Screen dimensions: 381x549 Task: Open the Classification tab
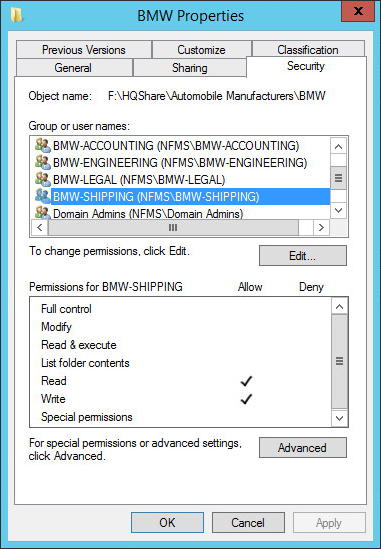tap(308, 50)
